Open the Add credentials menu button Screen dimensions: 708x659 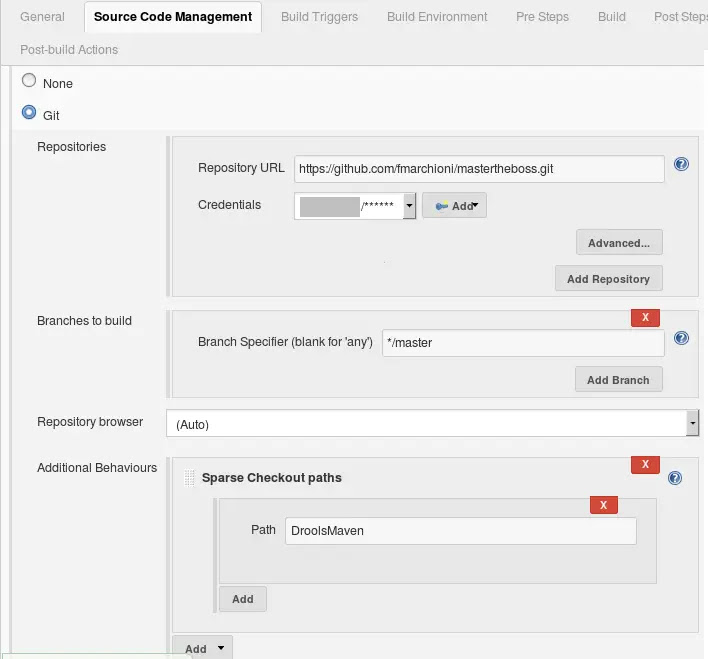[x=454, y=206]
